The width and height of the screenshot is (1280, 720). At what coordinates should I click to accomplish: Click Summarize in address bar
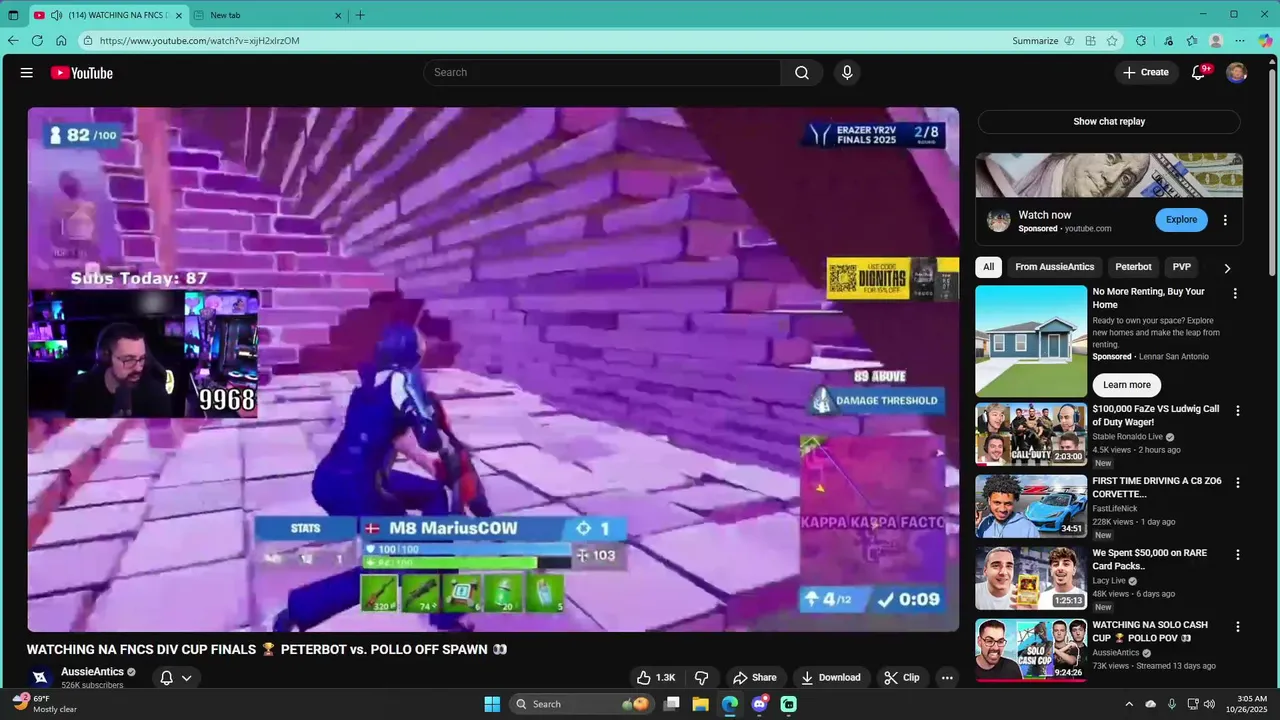pyautogui.click(x=1035, y=41)
